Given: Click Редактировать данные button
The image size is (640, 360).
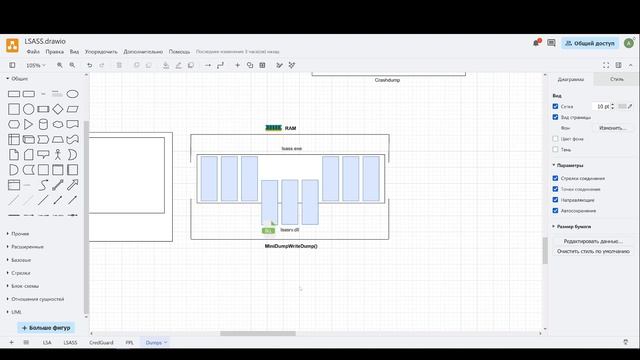Looking at the screenshot, I should click(593, 241).
